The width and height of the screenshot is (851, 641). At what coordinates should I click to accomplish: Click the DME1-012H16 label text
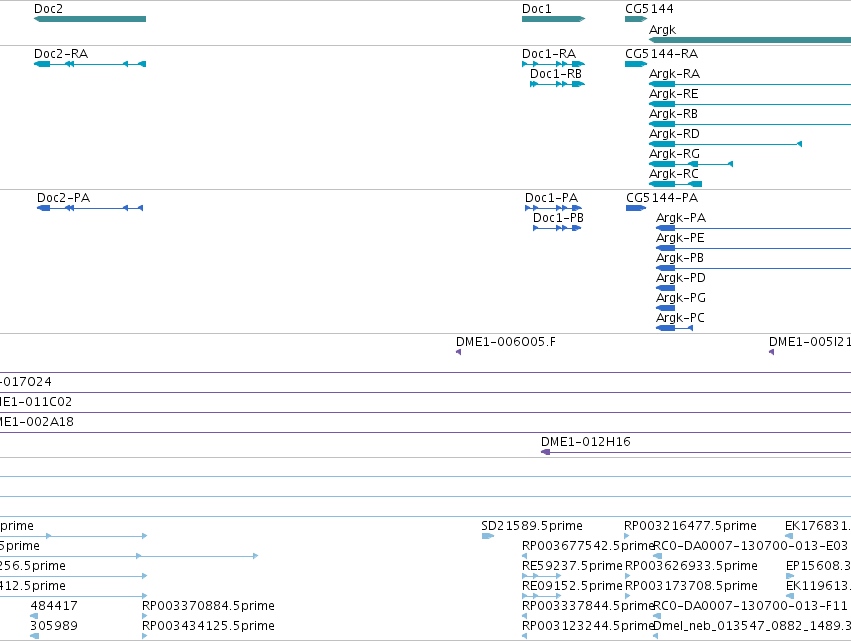[586, 442]
